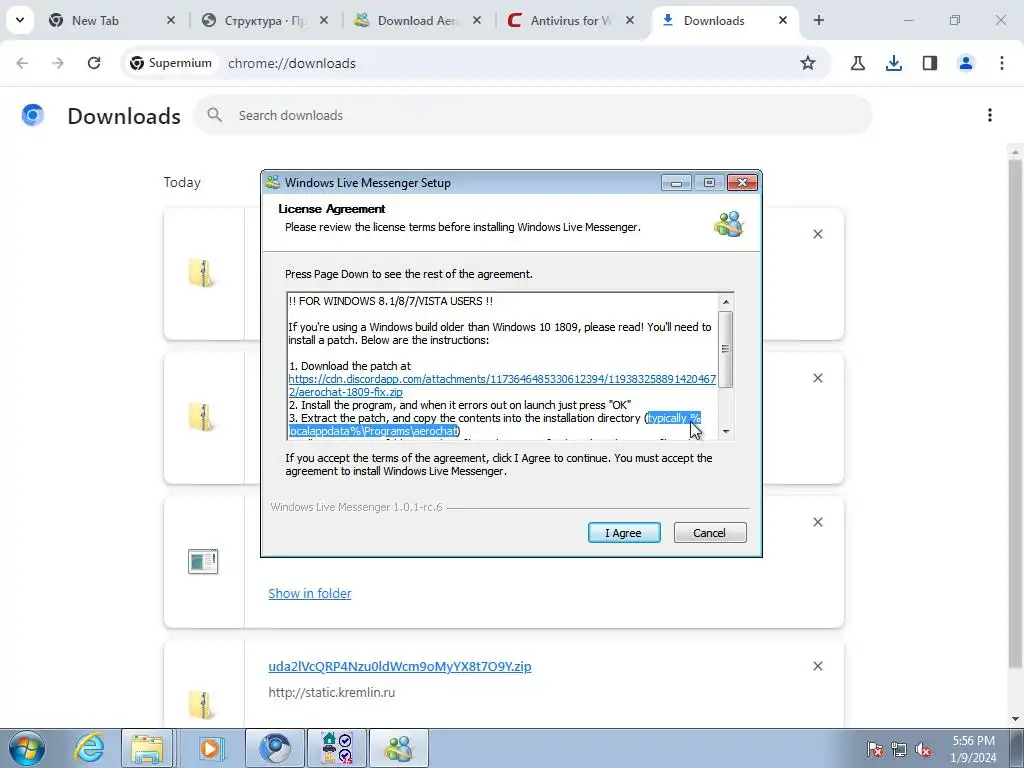This screenshot has height=768, width=1024.
Task: Go back with the back arrow
Action: tap(22, 63)
